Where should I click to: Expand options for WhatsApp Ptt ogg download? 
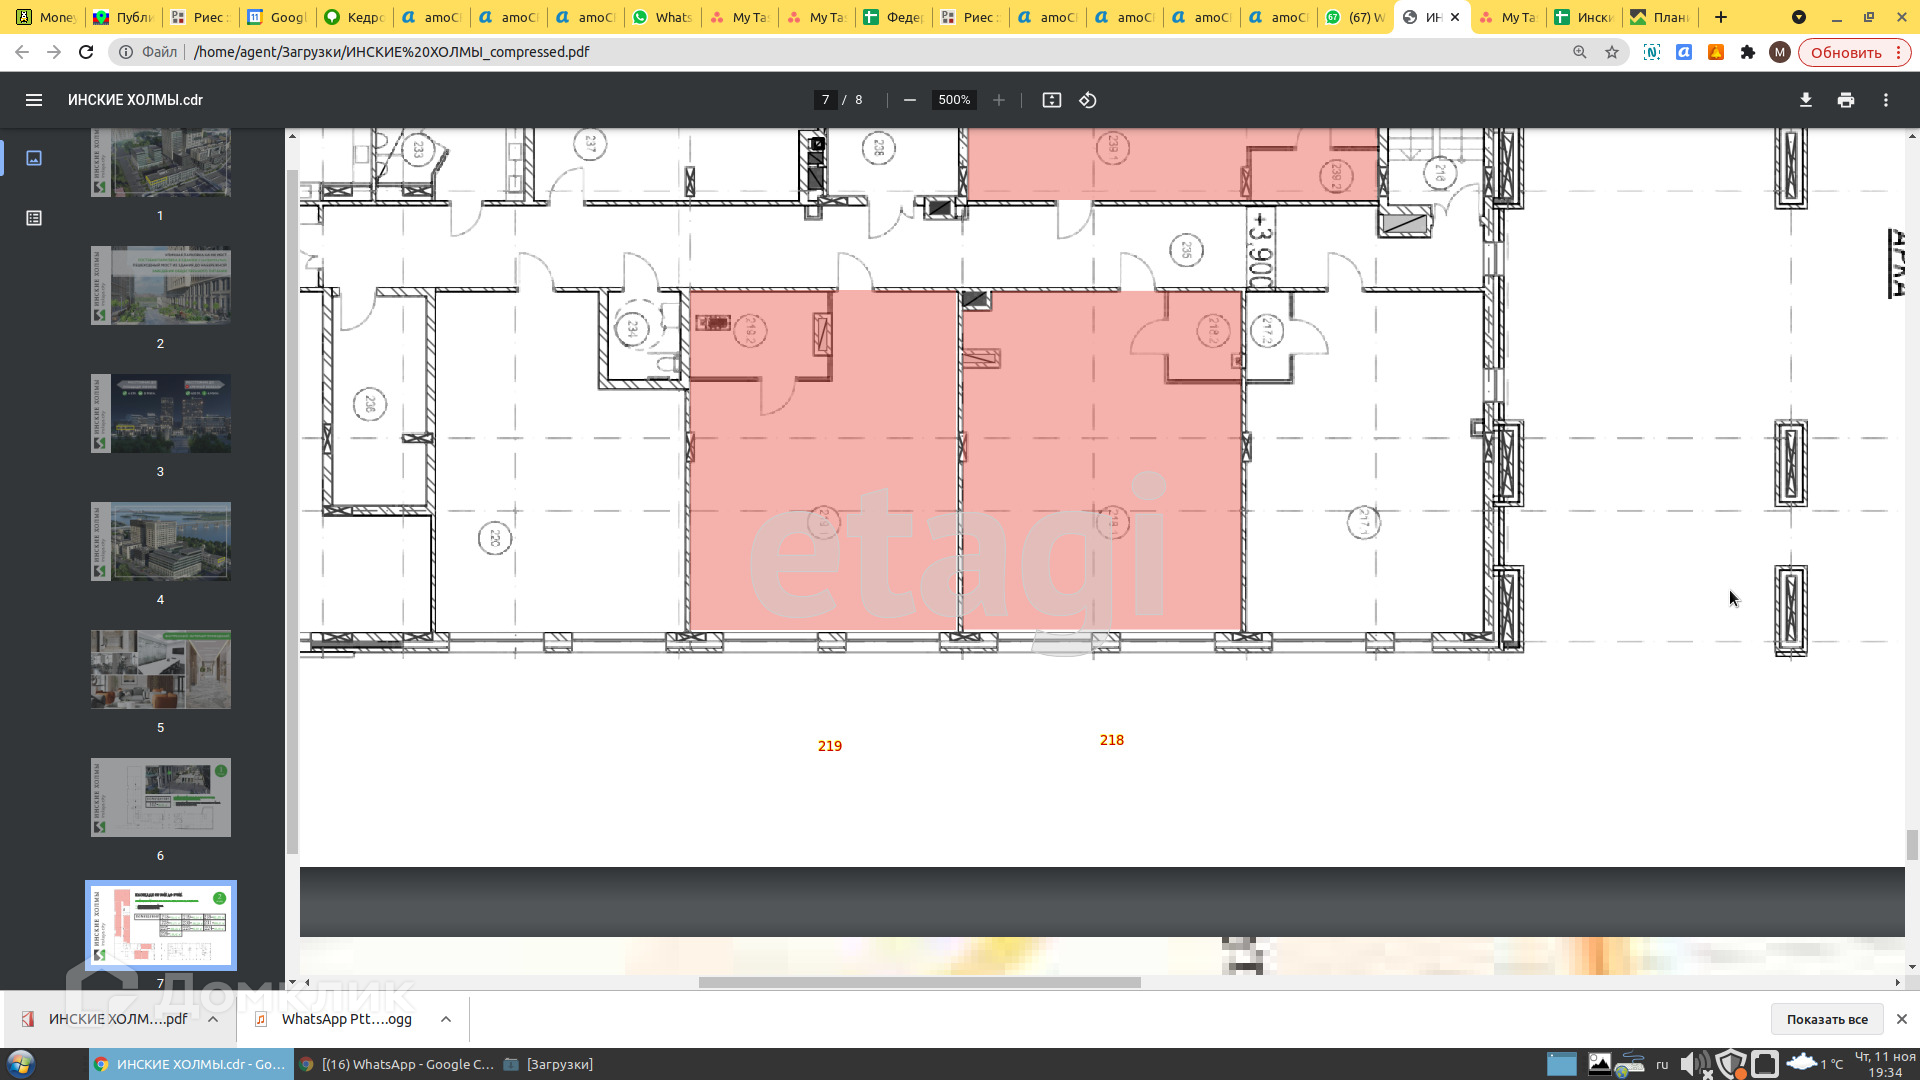446,1019
